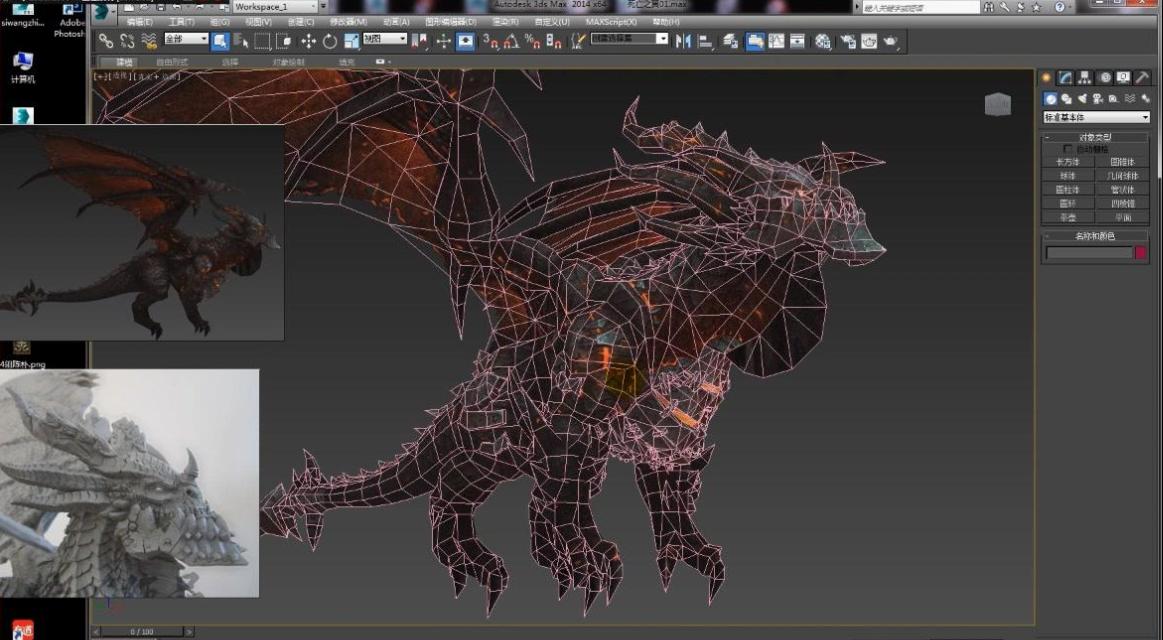Open the 修改器 (Modifiers) menu
The width and height of the screenshot is (1163, 640).
347,21
